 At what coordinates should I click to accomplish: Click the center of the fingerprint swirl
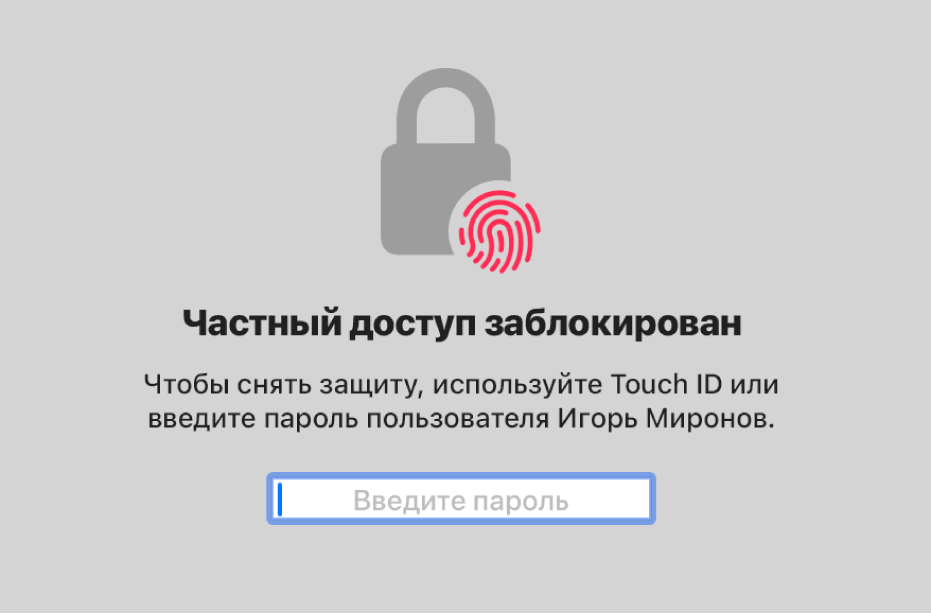click(499, 233)
